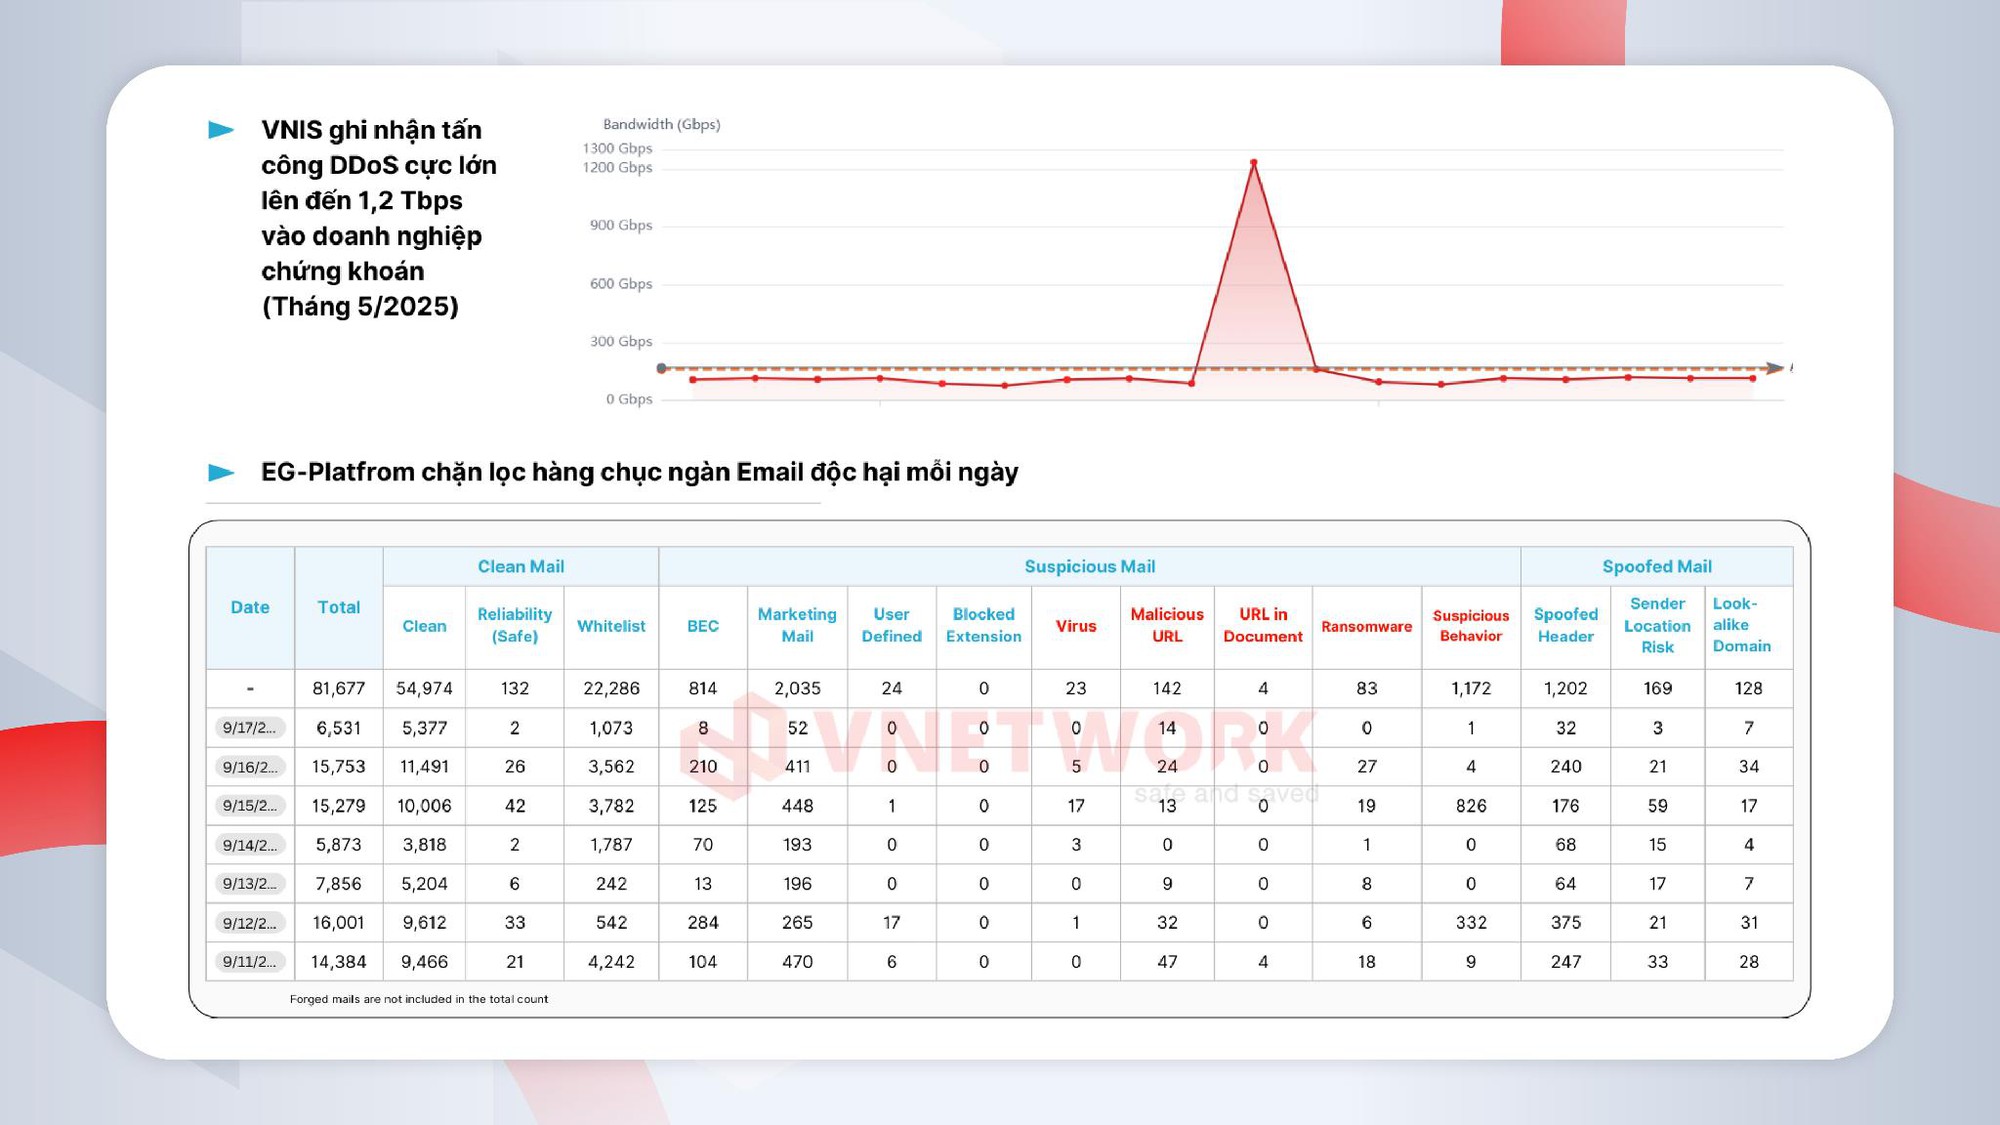Click the BEC column header
The width and height of the screenshot is (2000, 1125).
(x=702, y=626)
